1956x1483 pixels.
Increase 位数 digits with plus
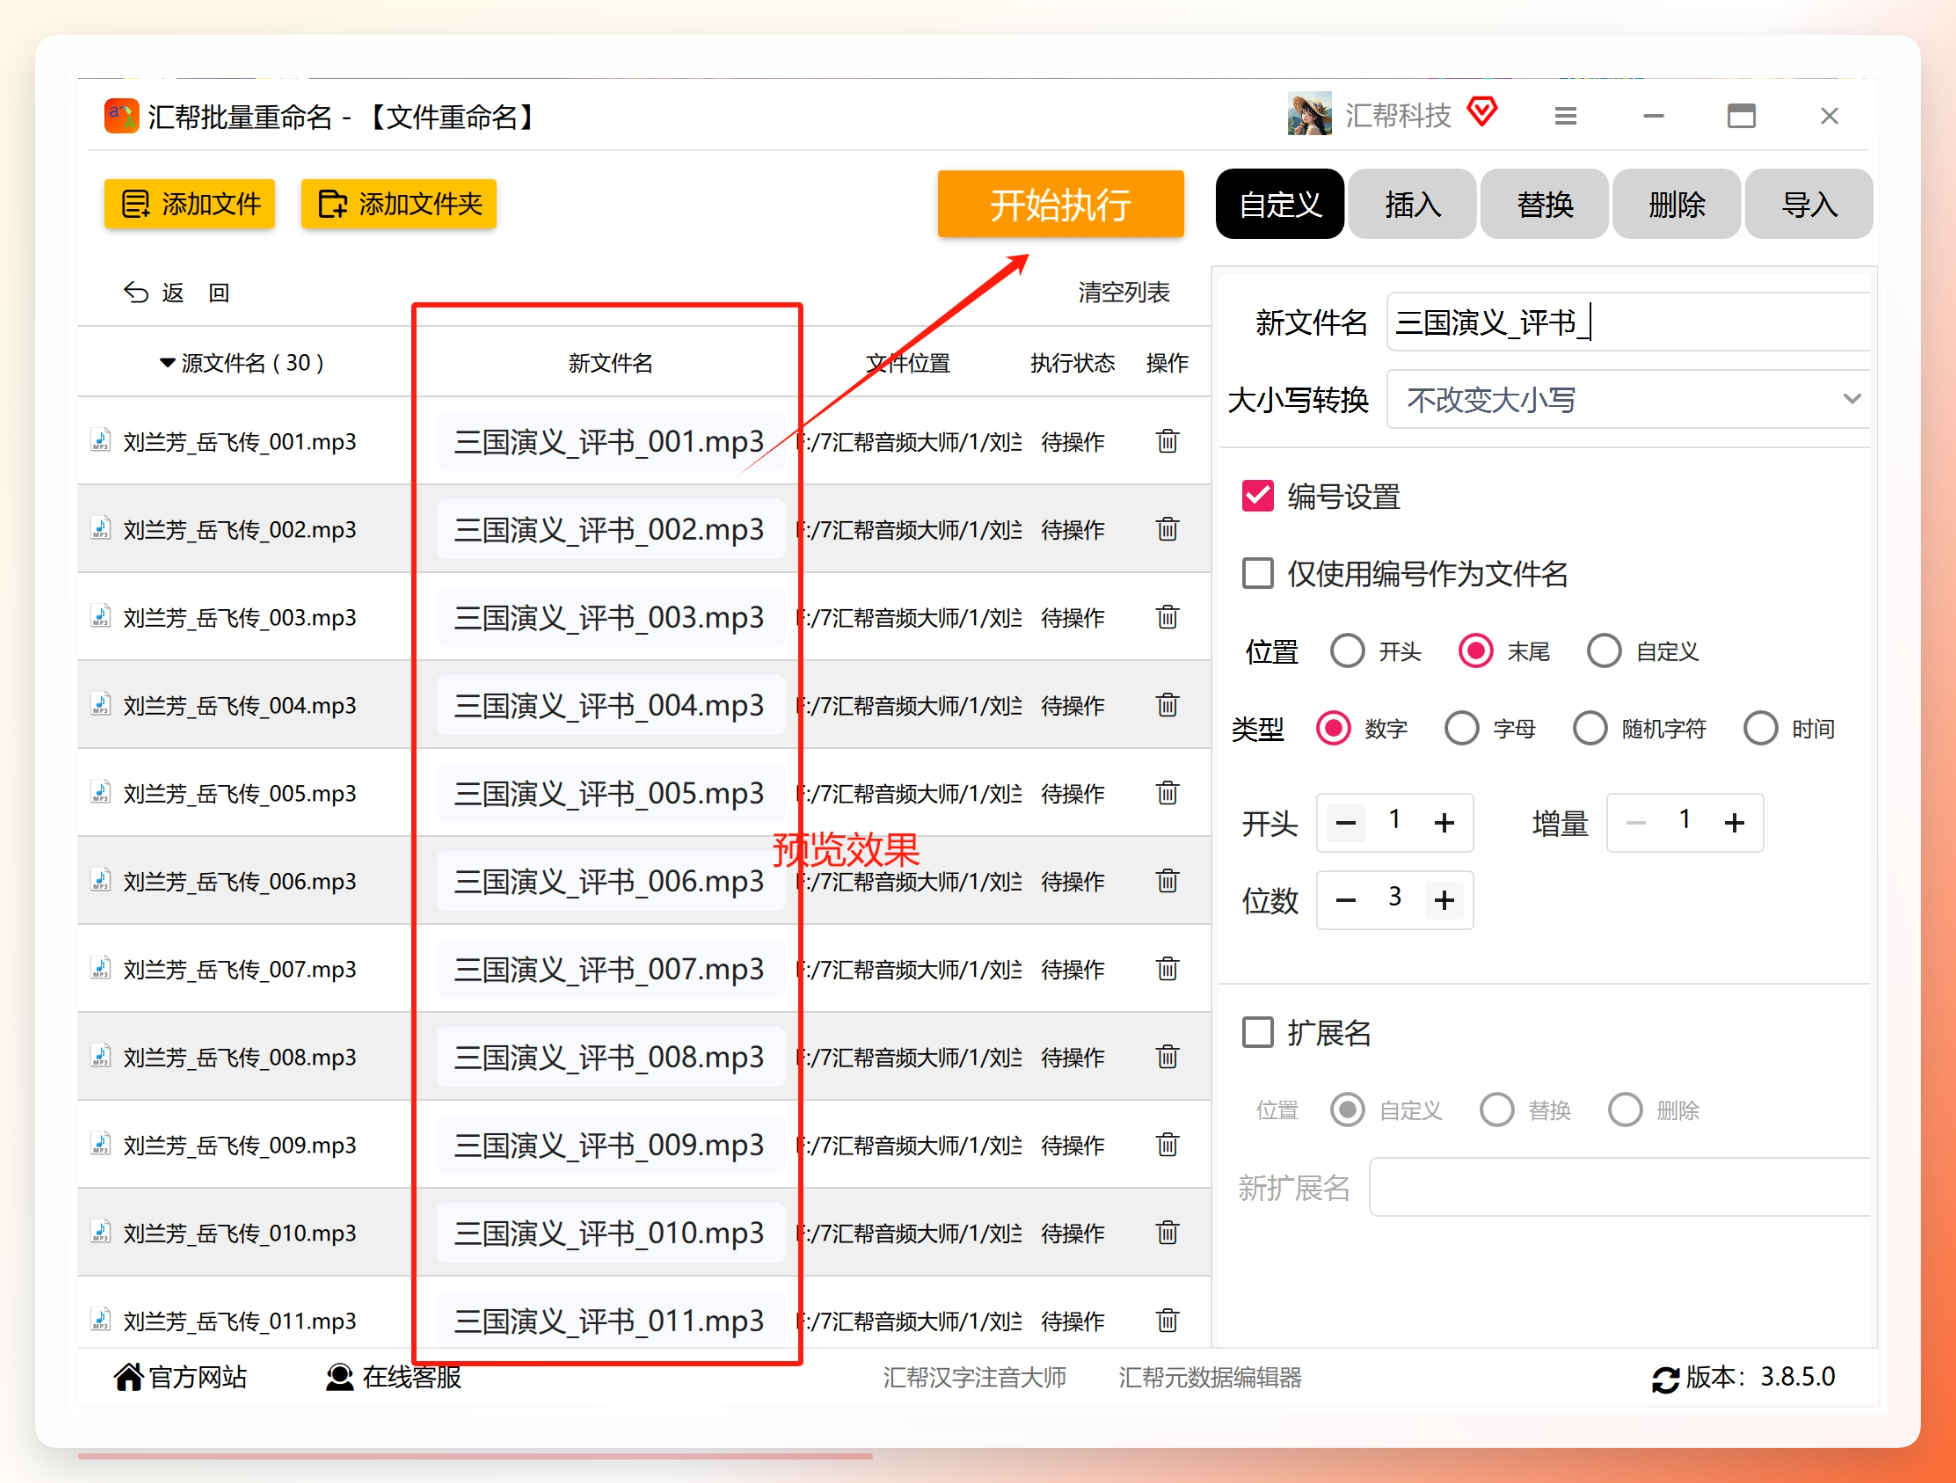point(1444,900)
